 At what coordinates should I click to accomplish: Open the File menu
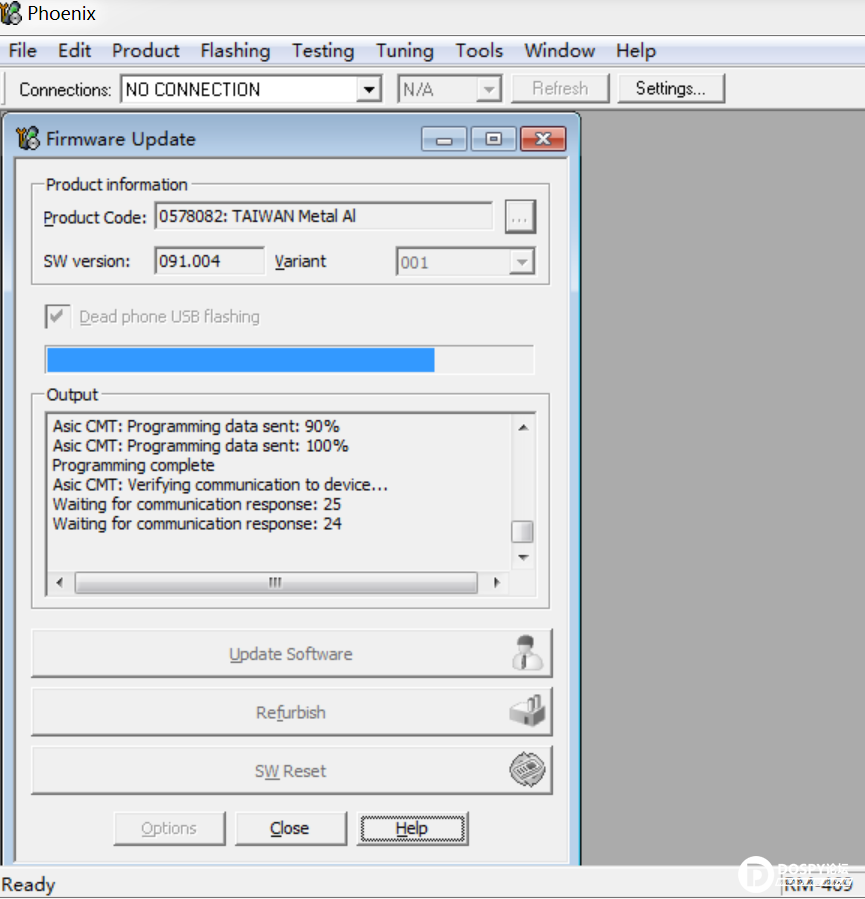[23, 50]
